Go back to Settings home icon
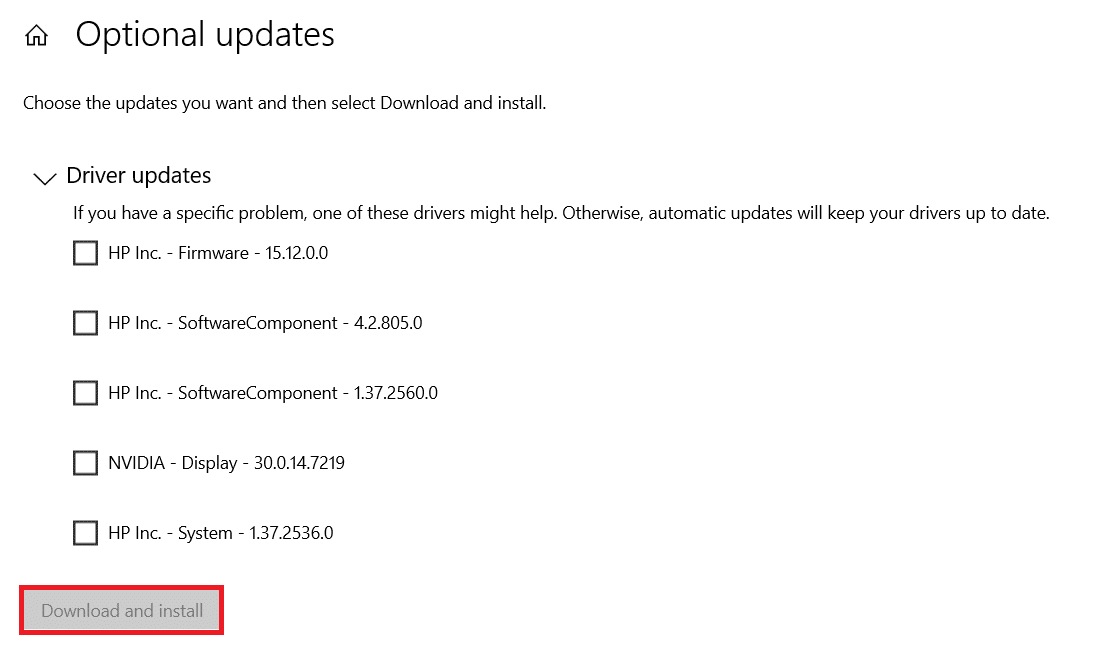 click(x=36, y=37)
